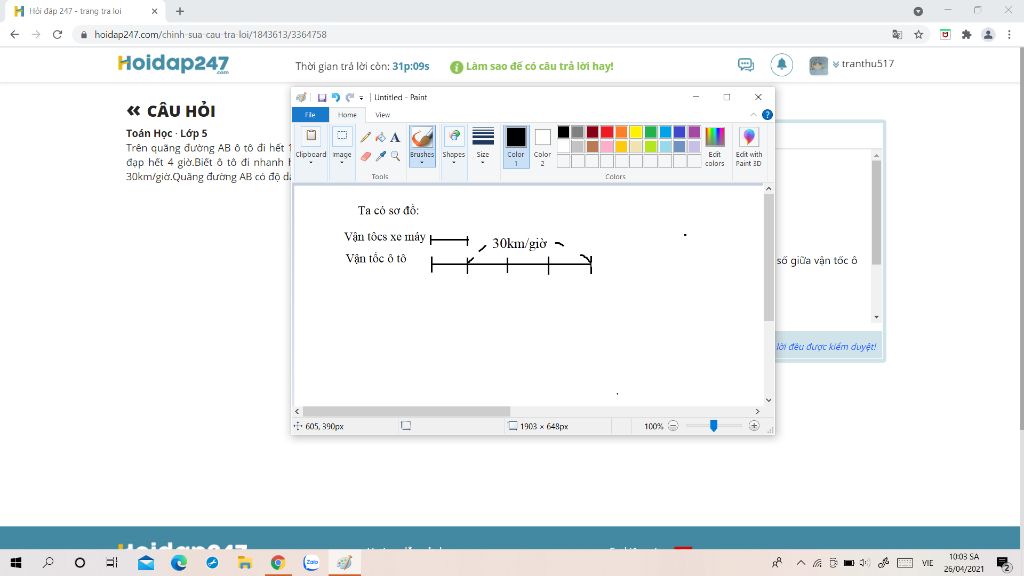
Task: Bookmark this page with the star icon
Action: 918,35
